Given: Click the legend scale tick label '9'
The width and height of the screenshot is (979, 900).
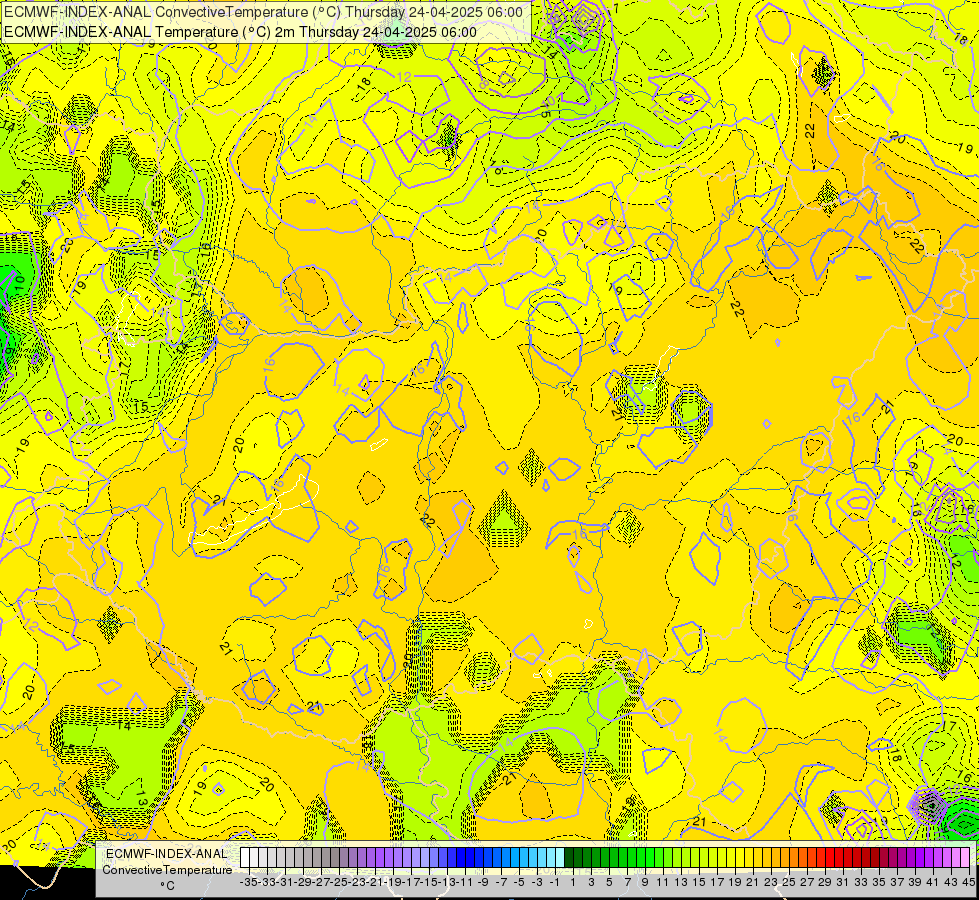Looking at the screenshot, I should coord(645,882).
